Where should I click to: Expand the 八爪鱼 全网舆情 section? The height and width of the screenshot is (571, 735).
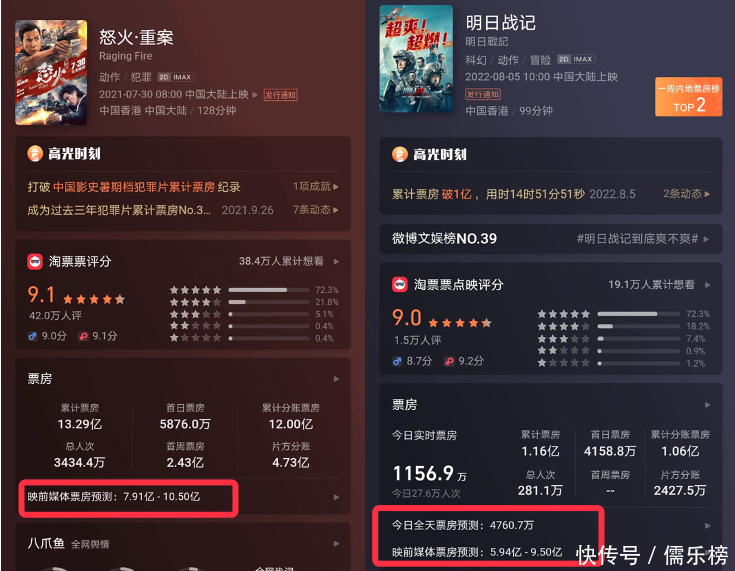(183, 544)
